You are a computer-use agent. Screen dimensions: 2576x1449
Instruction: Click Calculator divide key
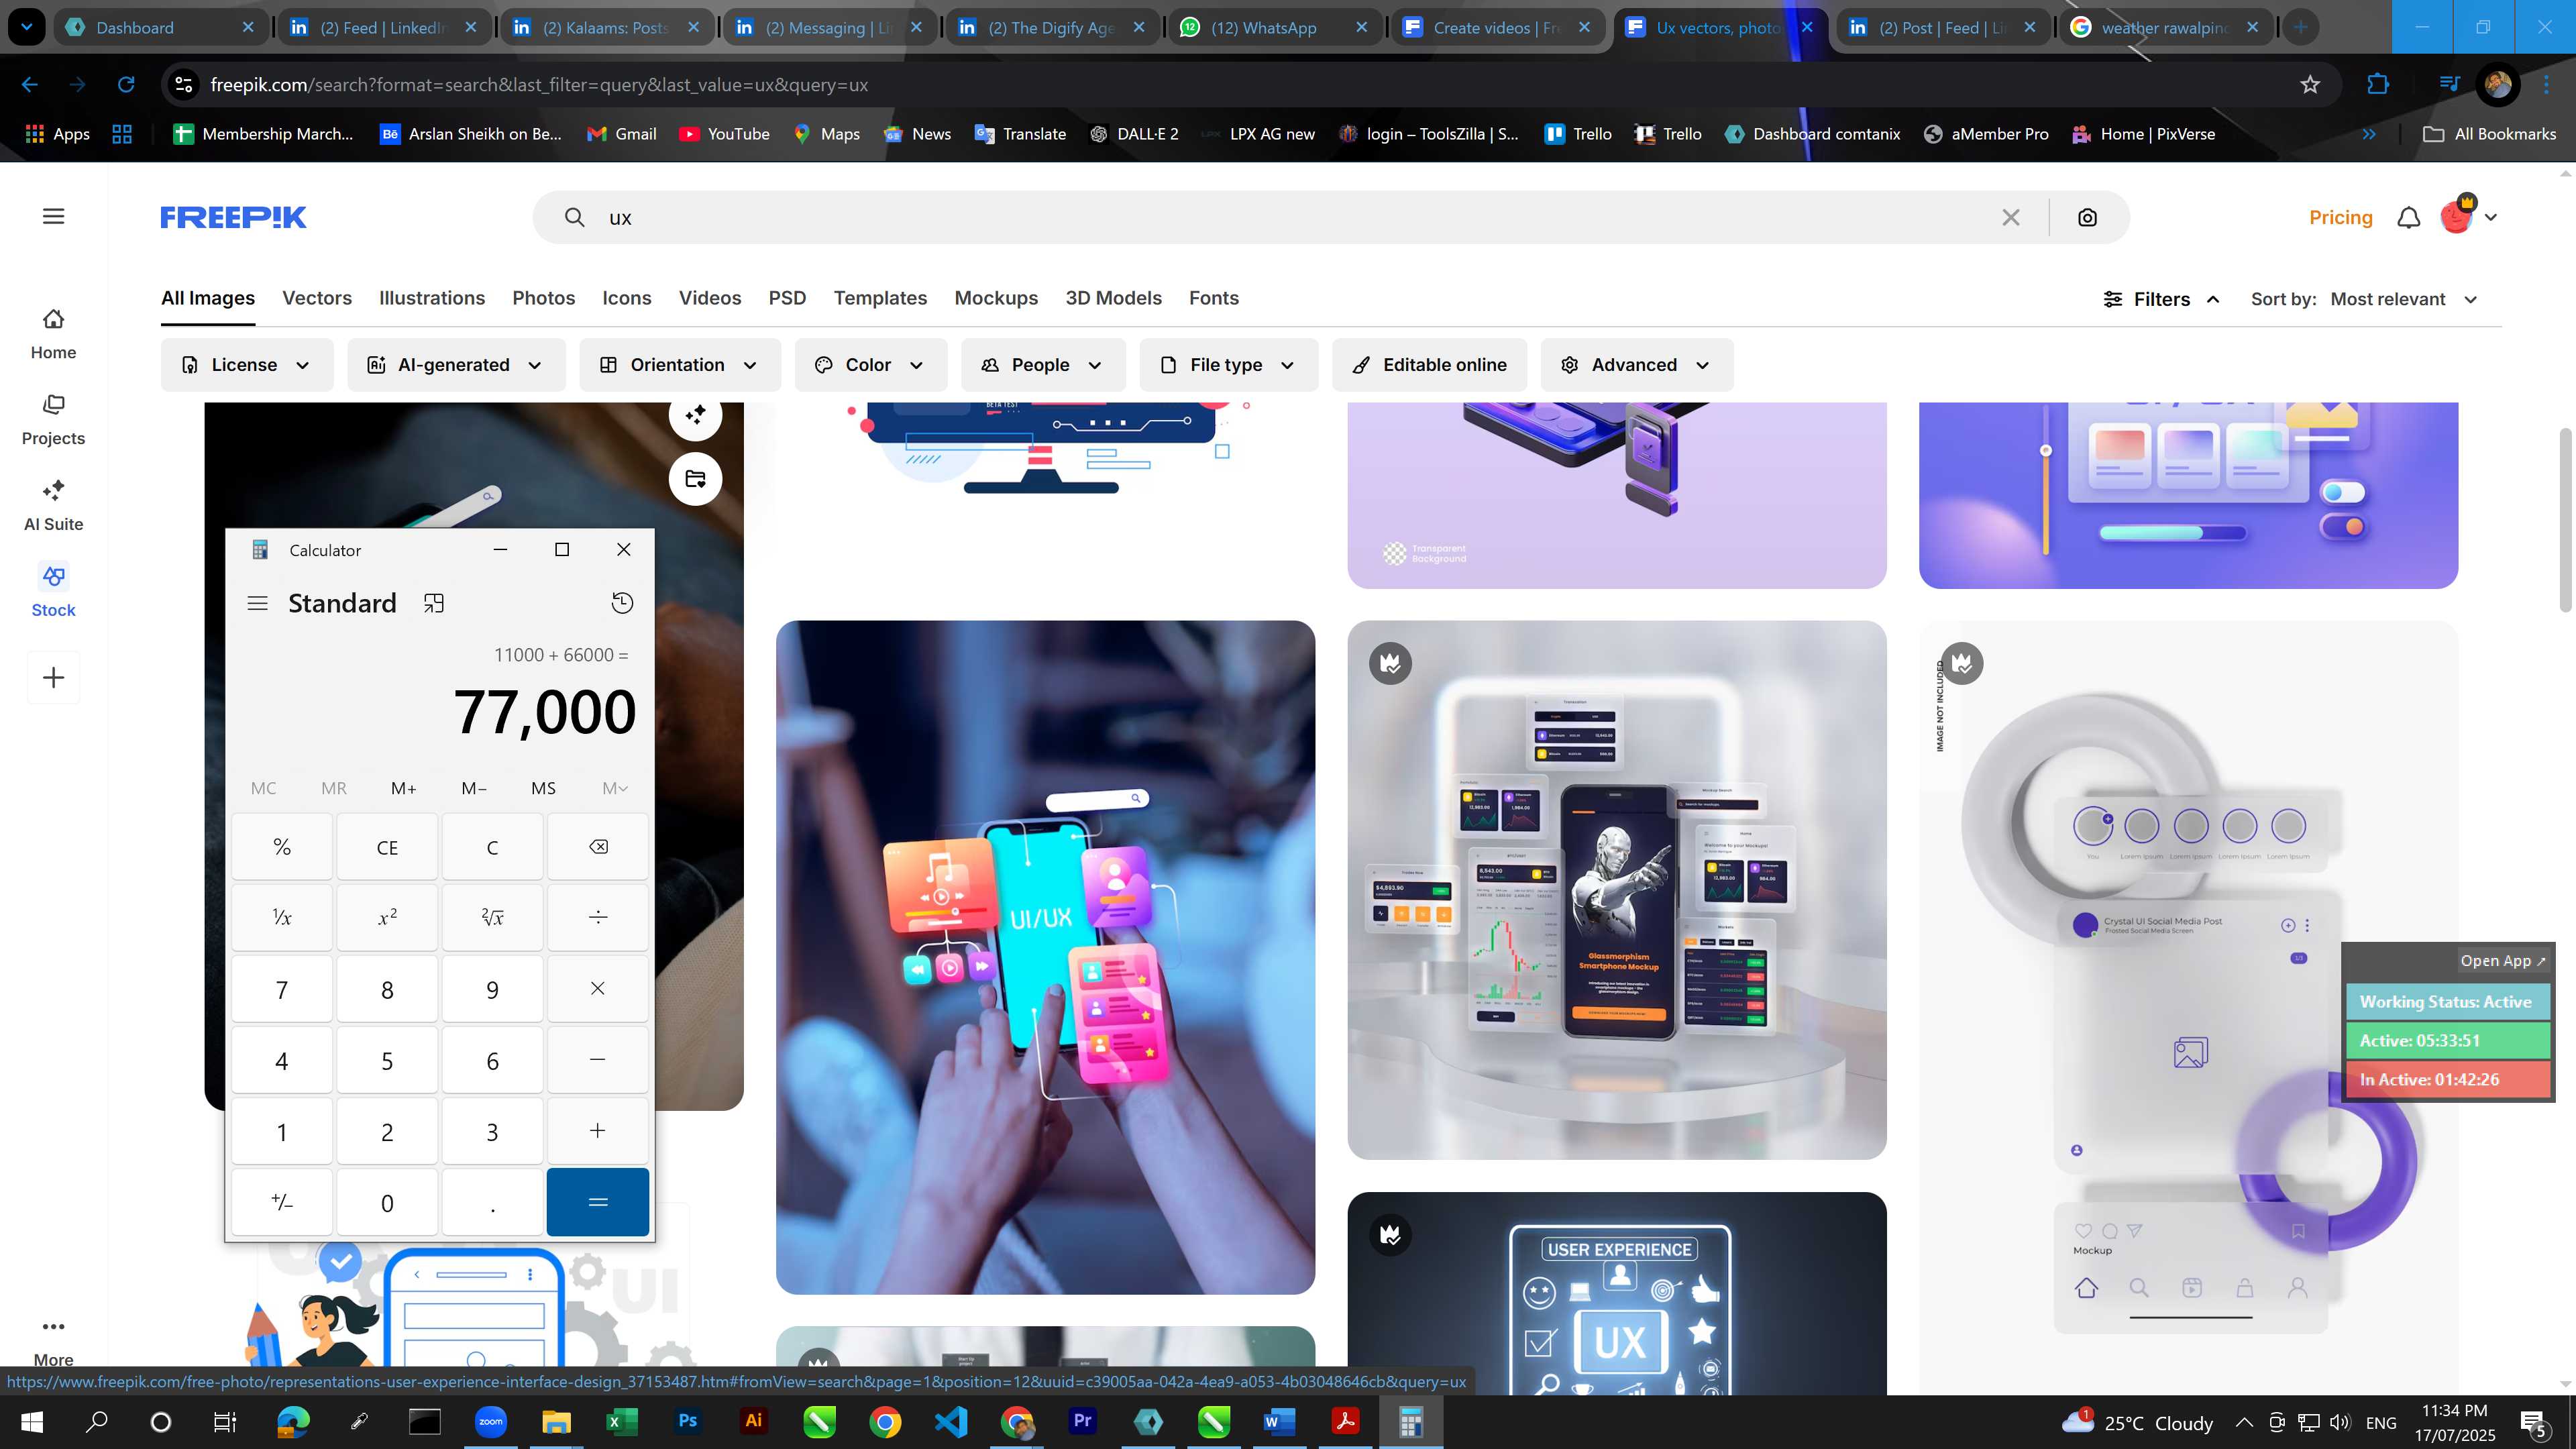598,917
